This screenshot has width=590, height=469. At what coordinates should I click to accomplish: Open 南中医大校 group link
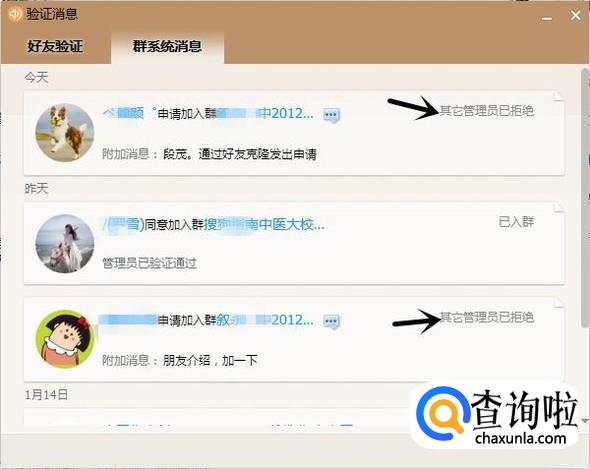click(264, 224)
